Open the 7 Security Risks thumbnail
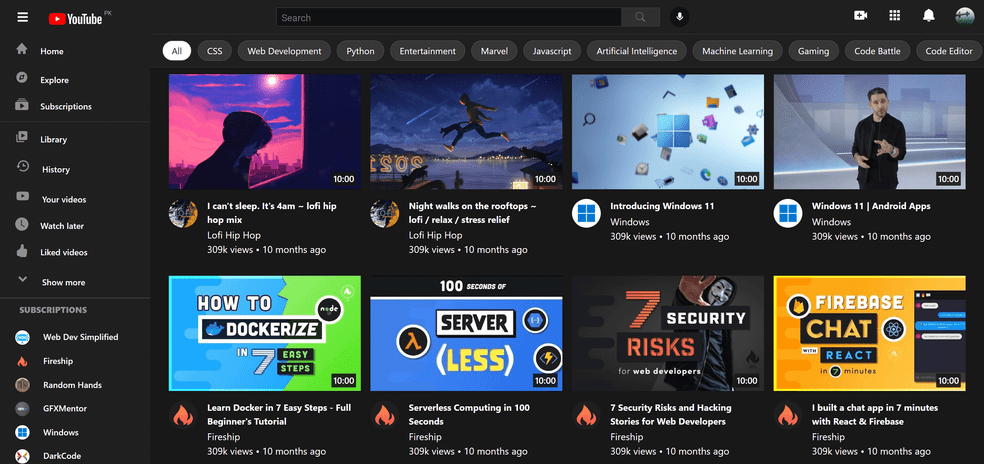 click(668, 333)
